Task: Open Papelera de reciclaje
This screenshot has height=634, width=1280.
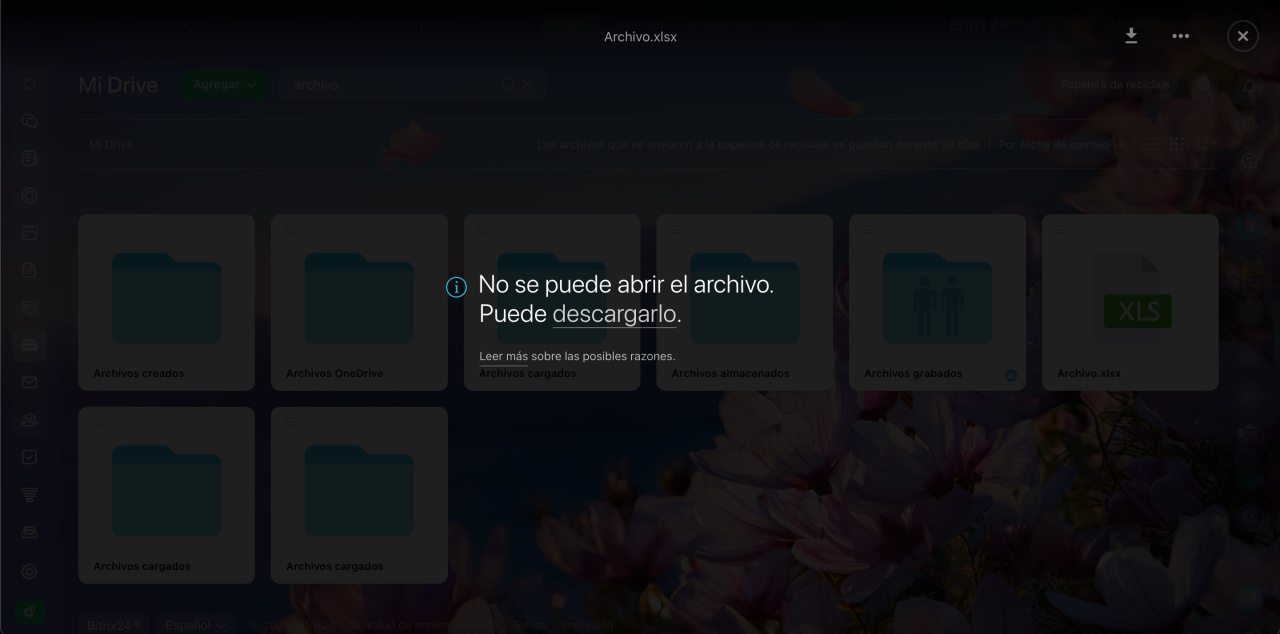Action: coord(1115,85)
